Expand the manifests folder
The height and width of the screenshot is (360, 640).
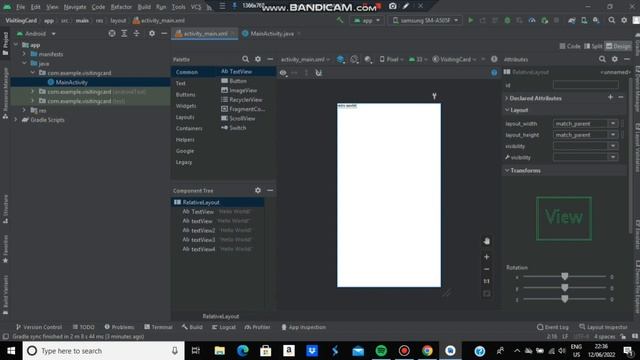coord(24,54)
